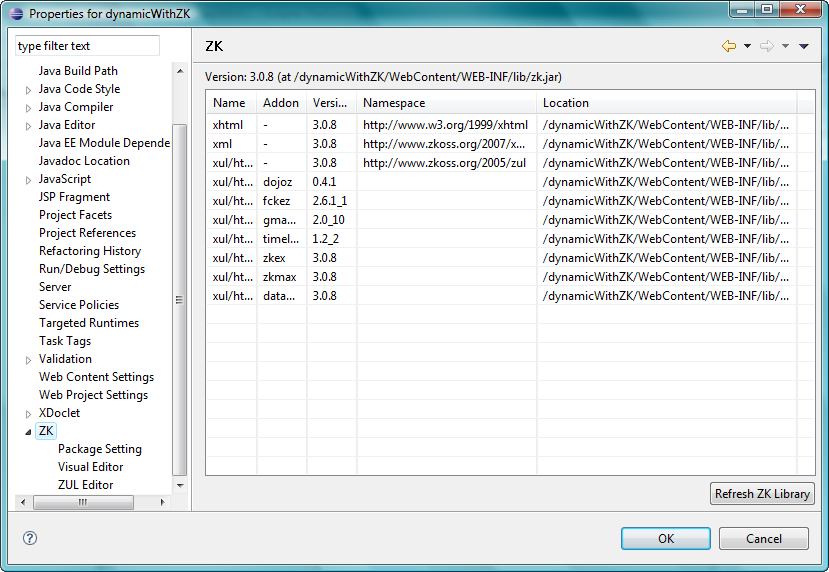Image resolution: width=829 pixels, height=572 pixels.
Task: Sort table by Name column header
Action: (x=231, y=103)
